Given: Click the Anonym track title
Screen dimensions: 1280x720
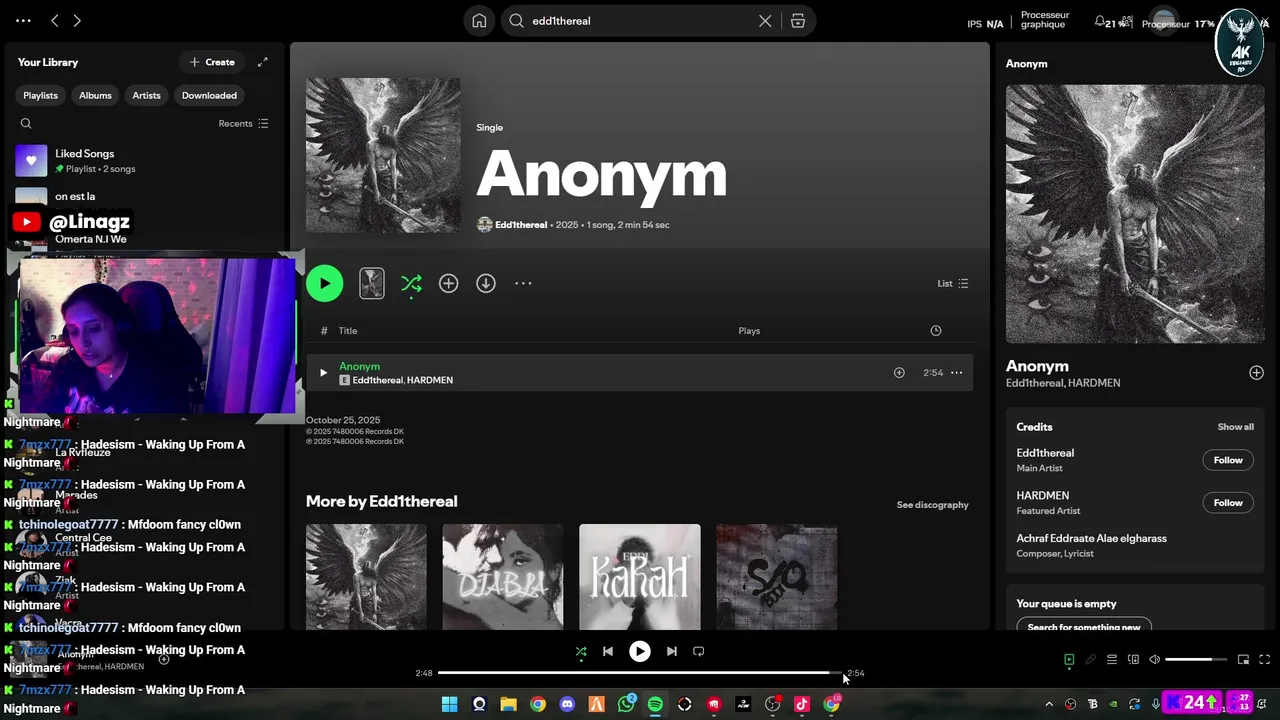Looking at the screenshot, I should coord(359,367).
